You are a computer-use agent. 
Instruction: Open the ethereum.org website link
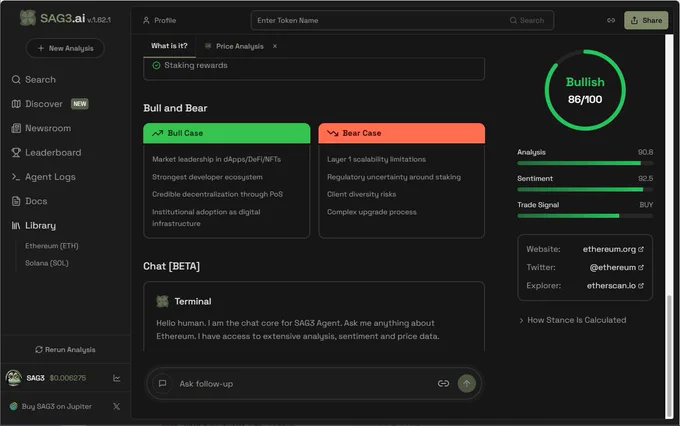613,249
